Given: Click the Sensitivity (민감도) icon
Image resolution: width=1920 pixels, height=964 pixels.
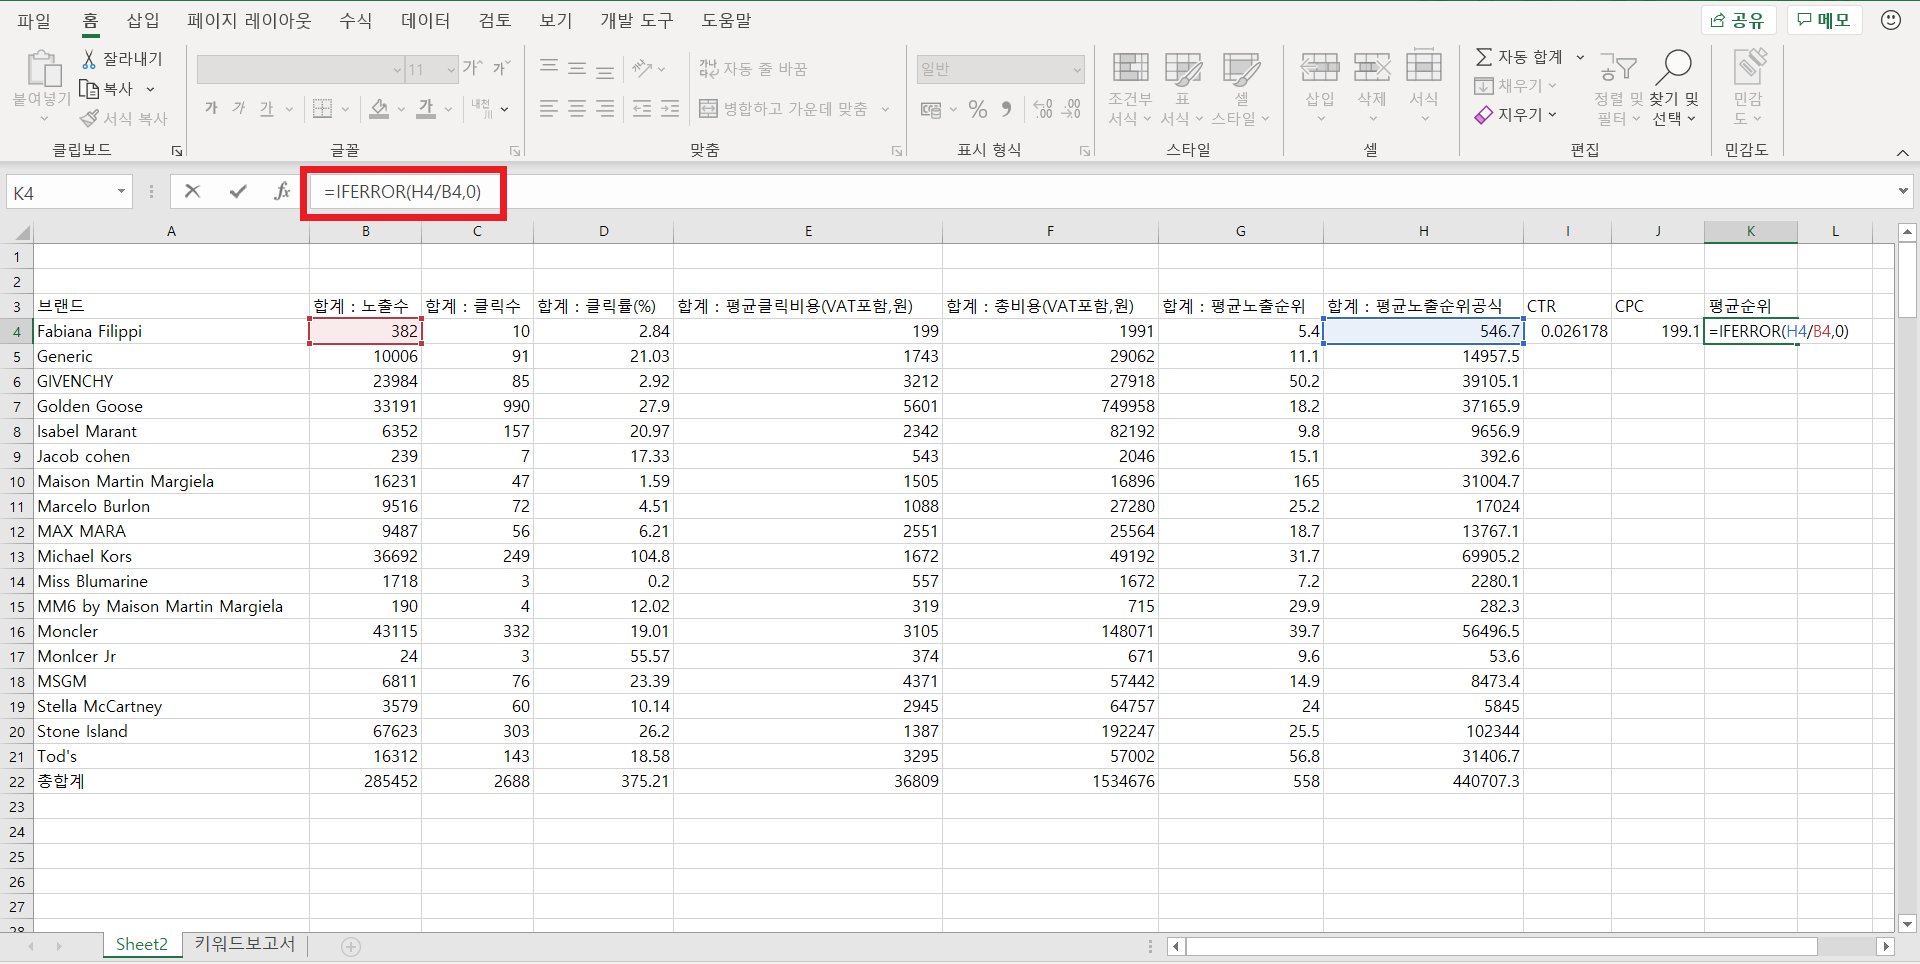Looking at the screenshot, I should click(x=1749, y=67).
